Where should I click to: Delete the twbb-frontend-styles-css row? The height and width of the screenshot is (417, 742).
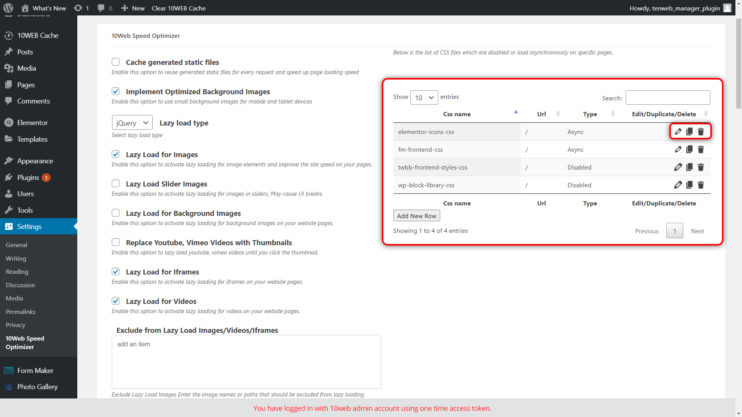tap(701, 167)
